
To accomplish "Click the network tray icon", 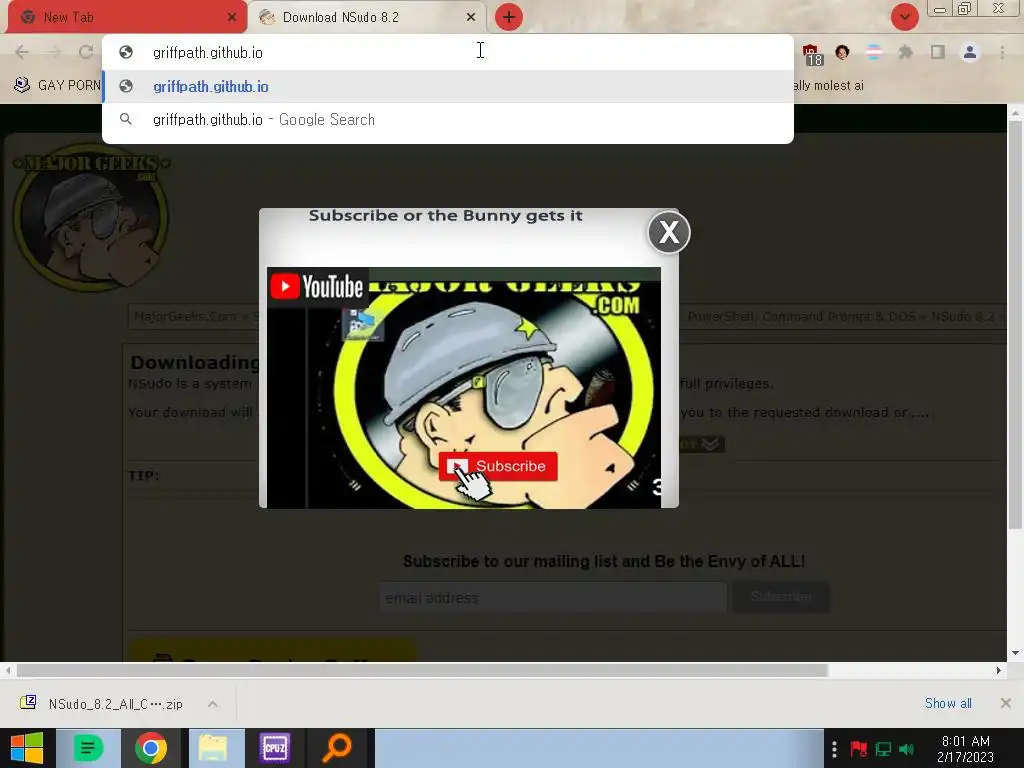I will click(x=883, y=749).
